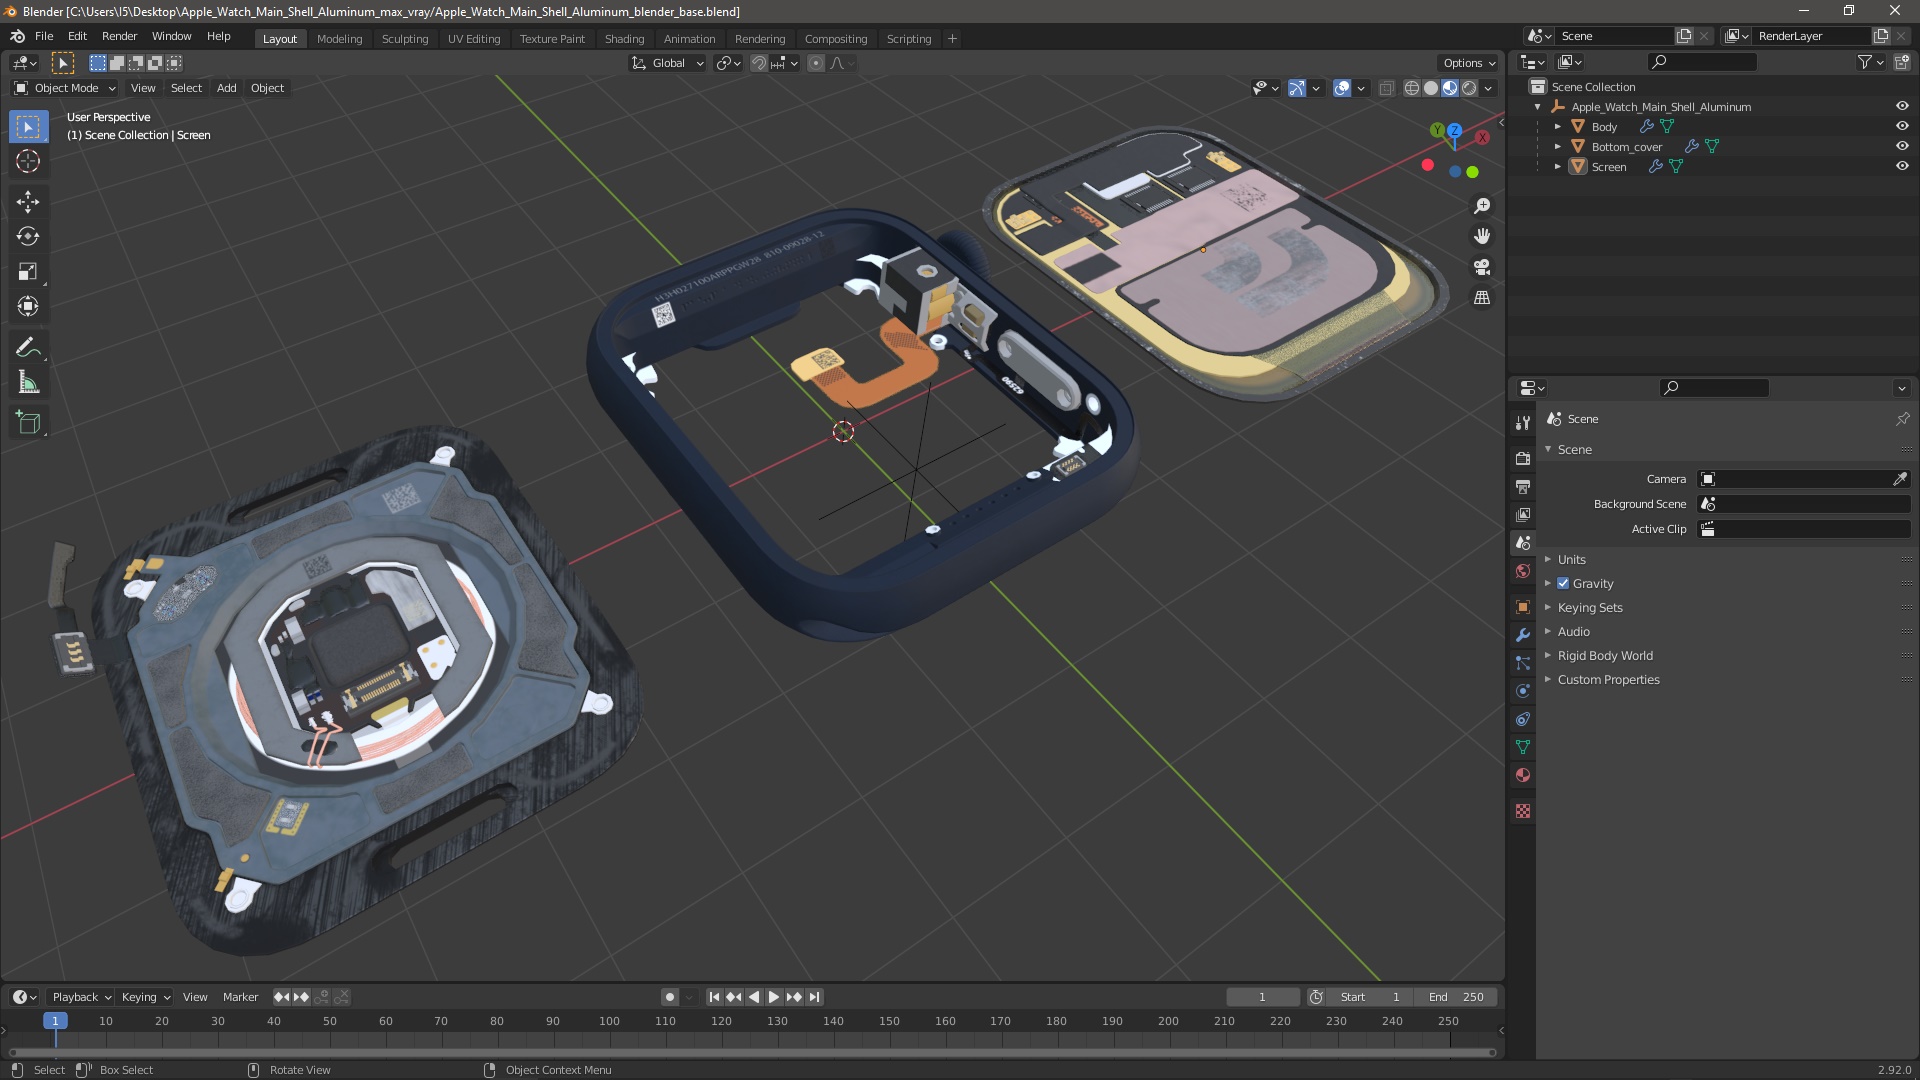Click the timeline horizontal scrollbar

point(751,1052)
